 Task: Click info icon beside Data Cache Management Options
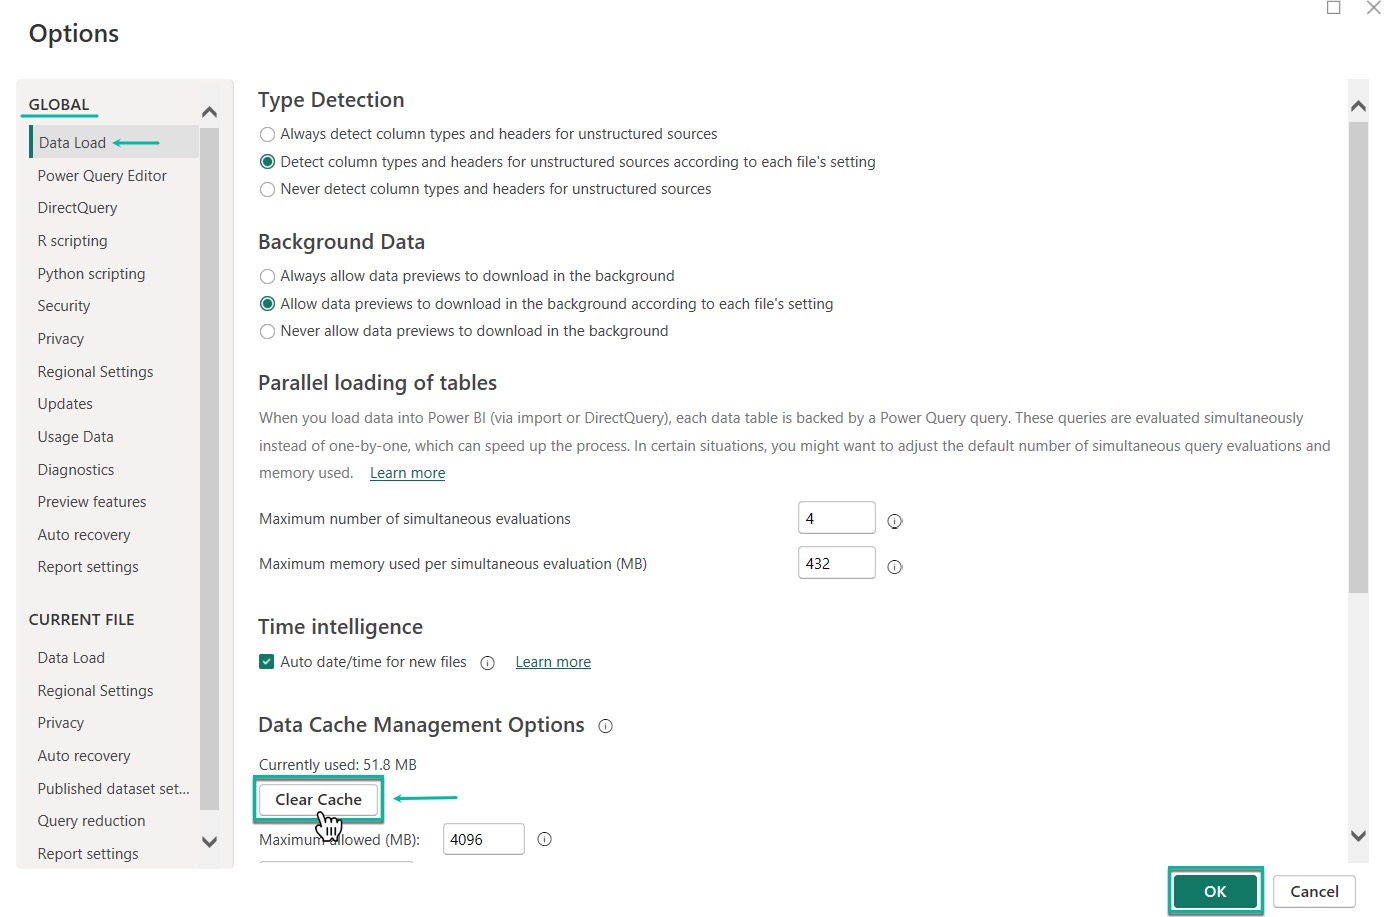click(x=605, y=726)
